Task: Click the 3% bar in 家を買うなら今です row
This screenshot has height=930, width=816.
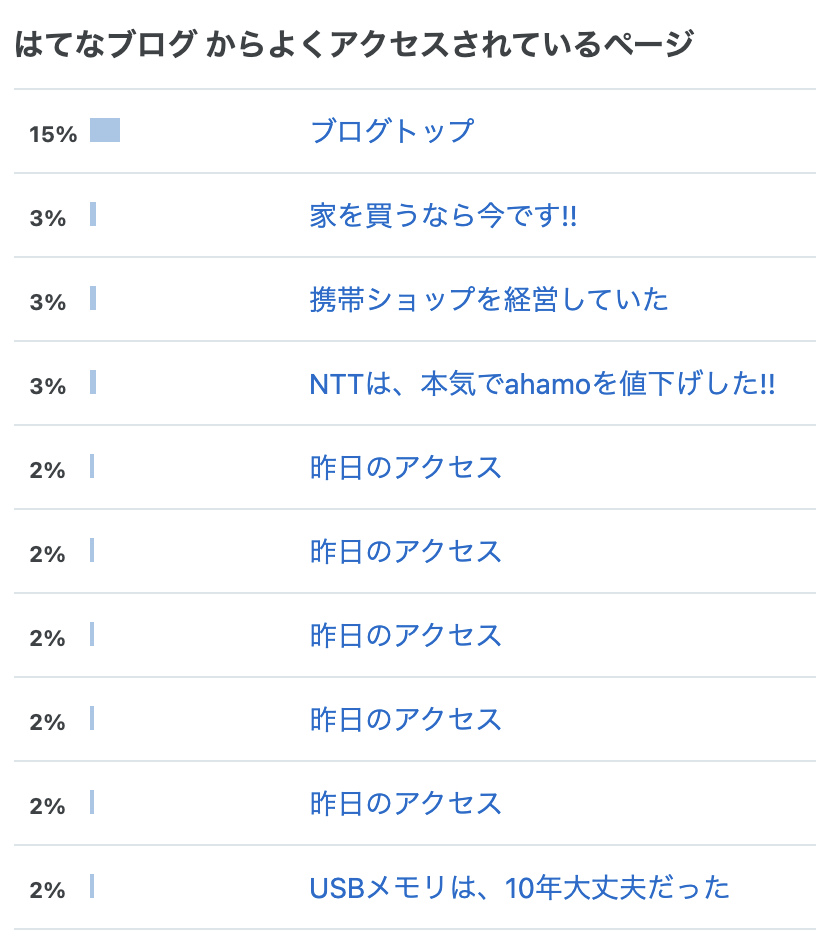Action: (x=93, y=214)
